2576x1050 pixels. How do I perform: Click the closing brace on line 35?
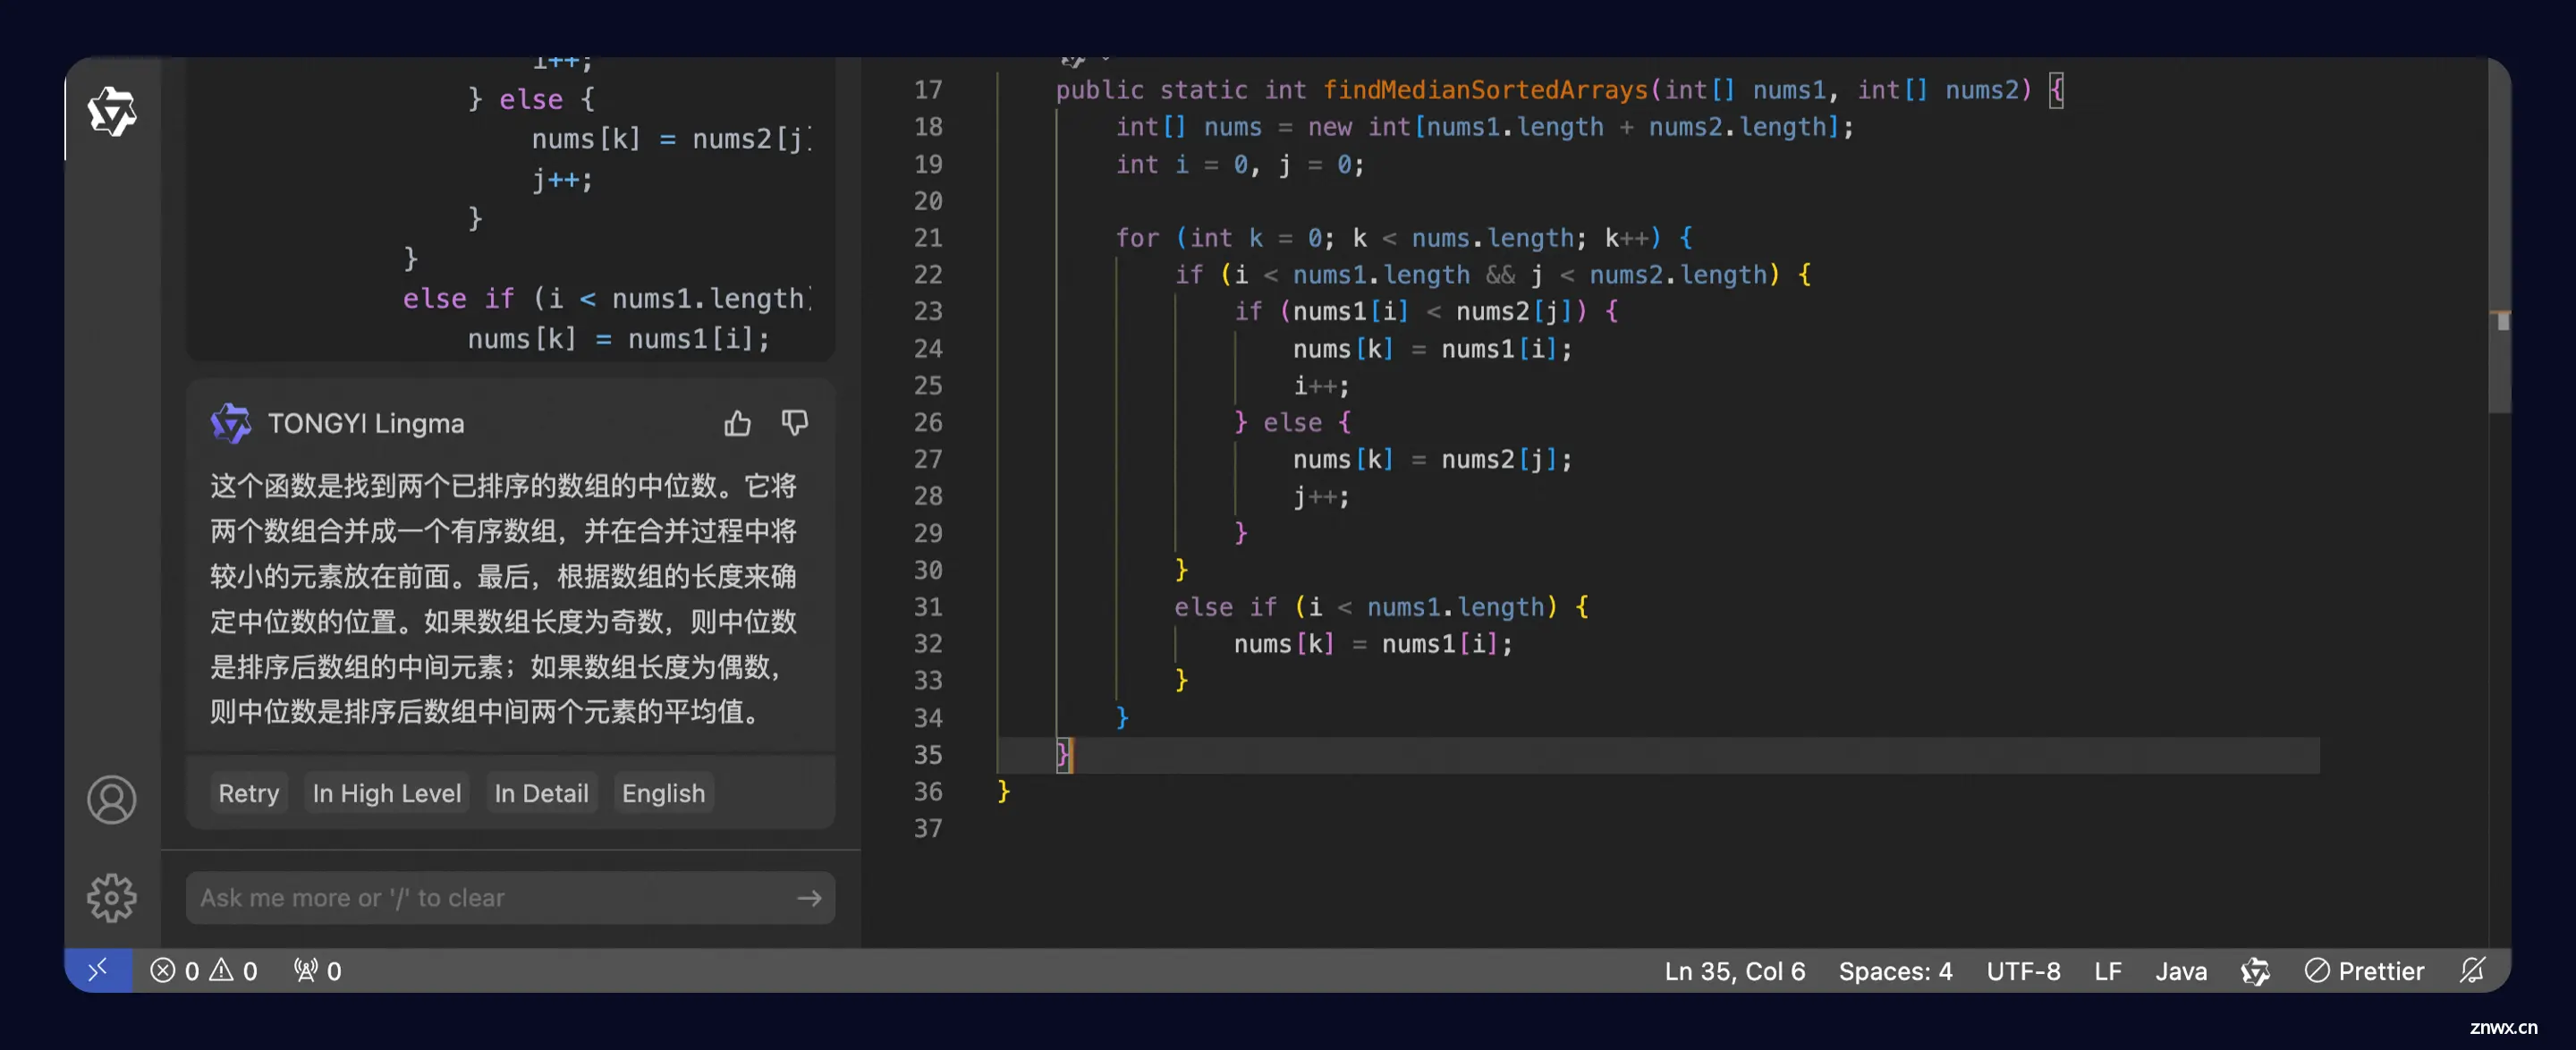coord(1062,754)
